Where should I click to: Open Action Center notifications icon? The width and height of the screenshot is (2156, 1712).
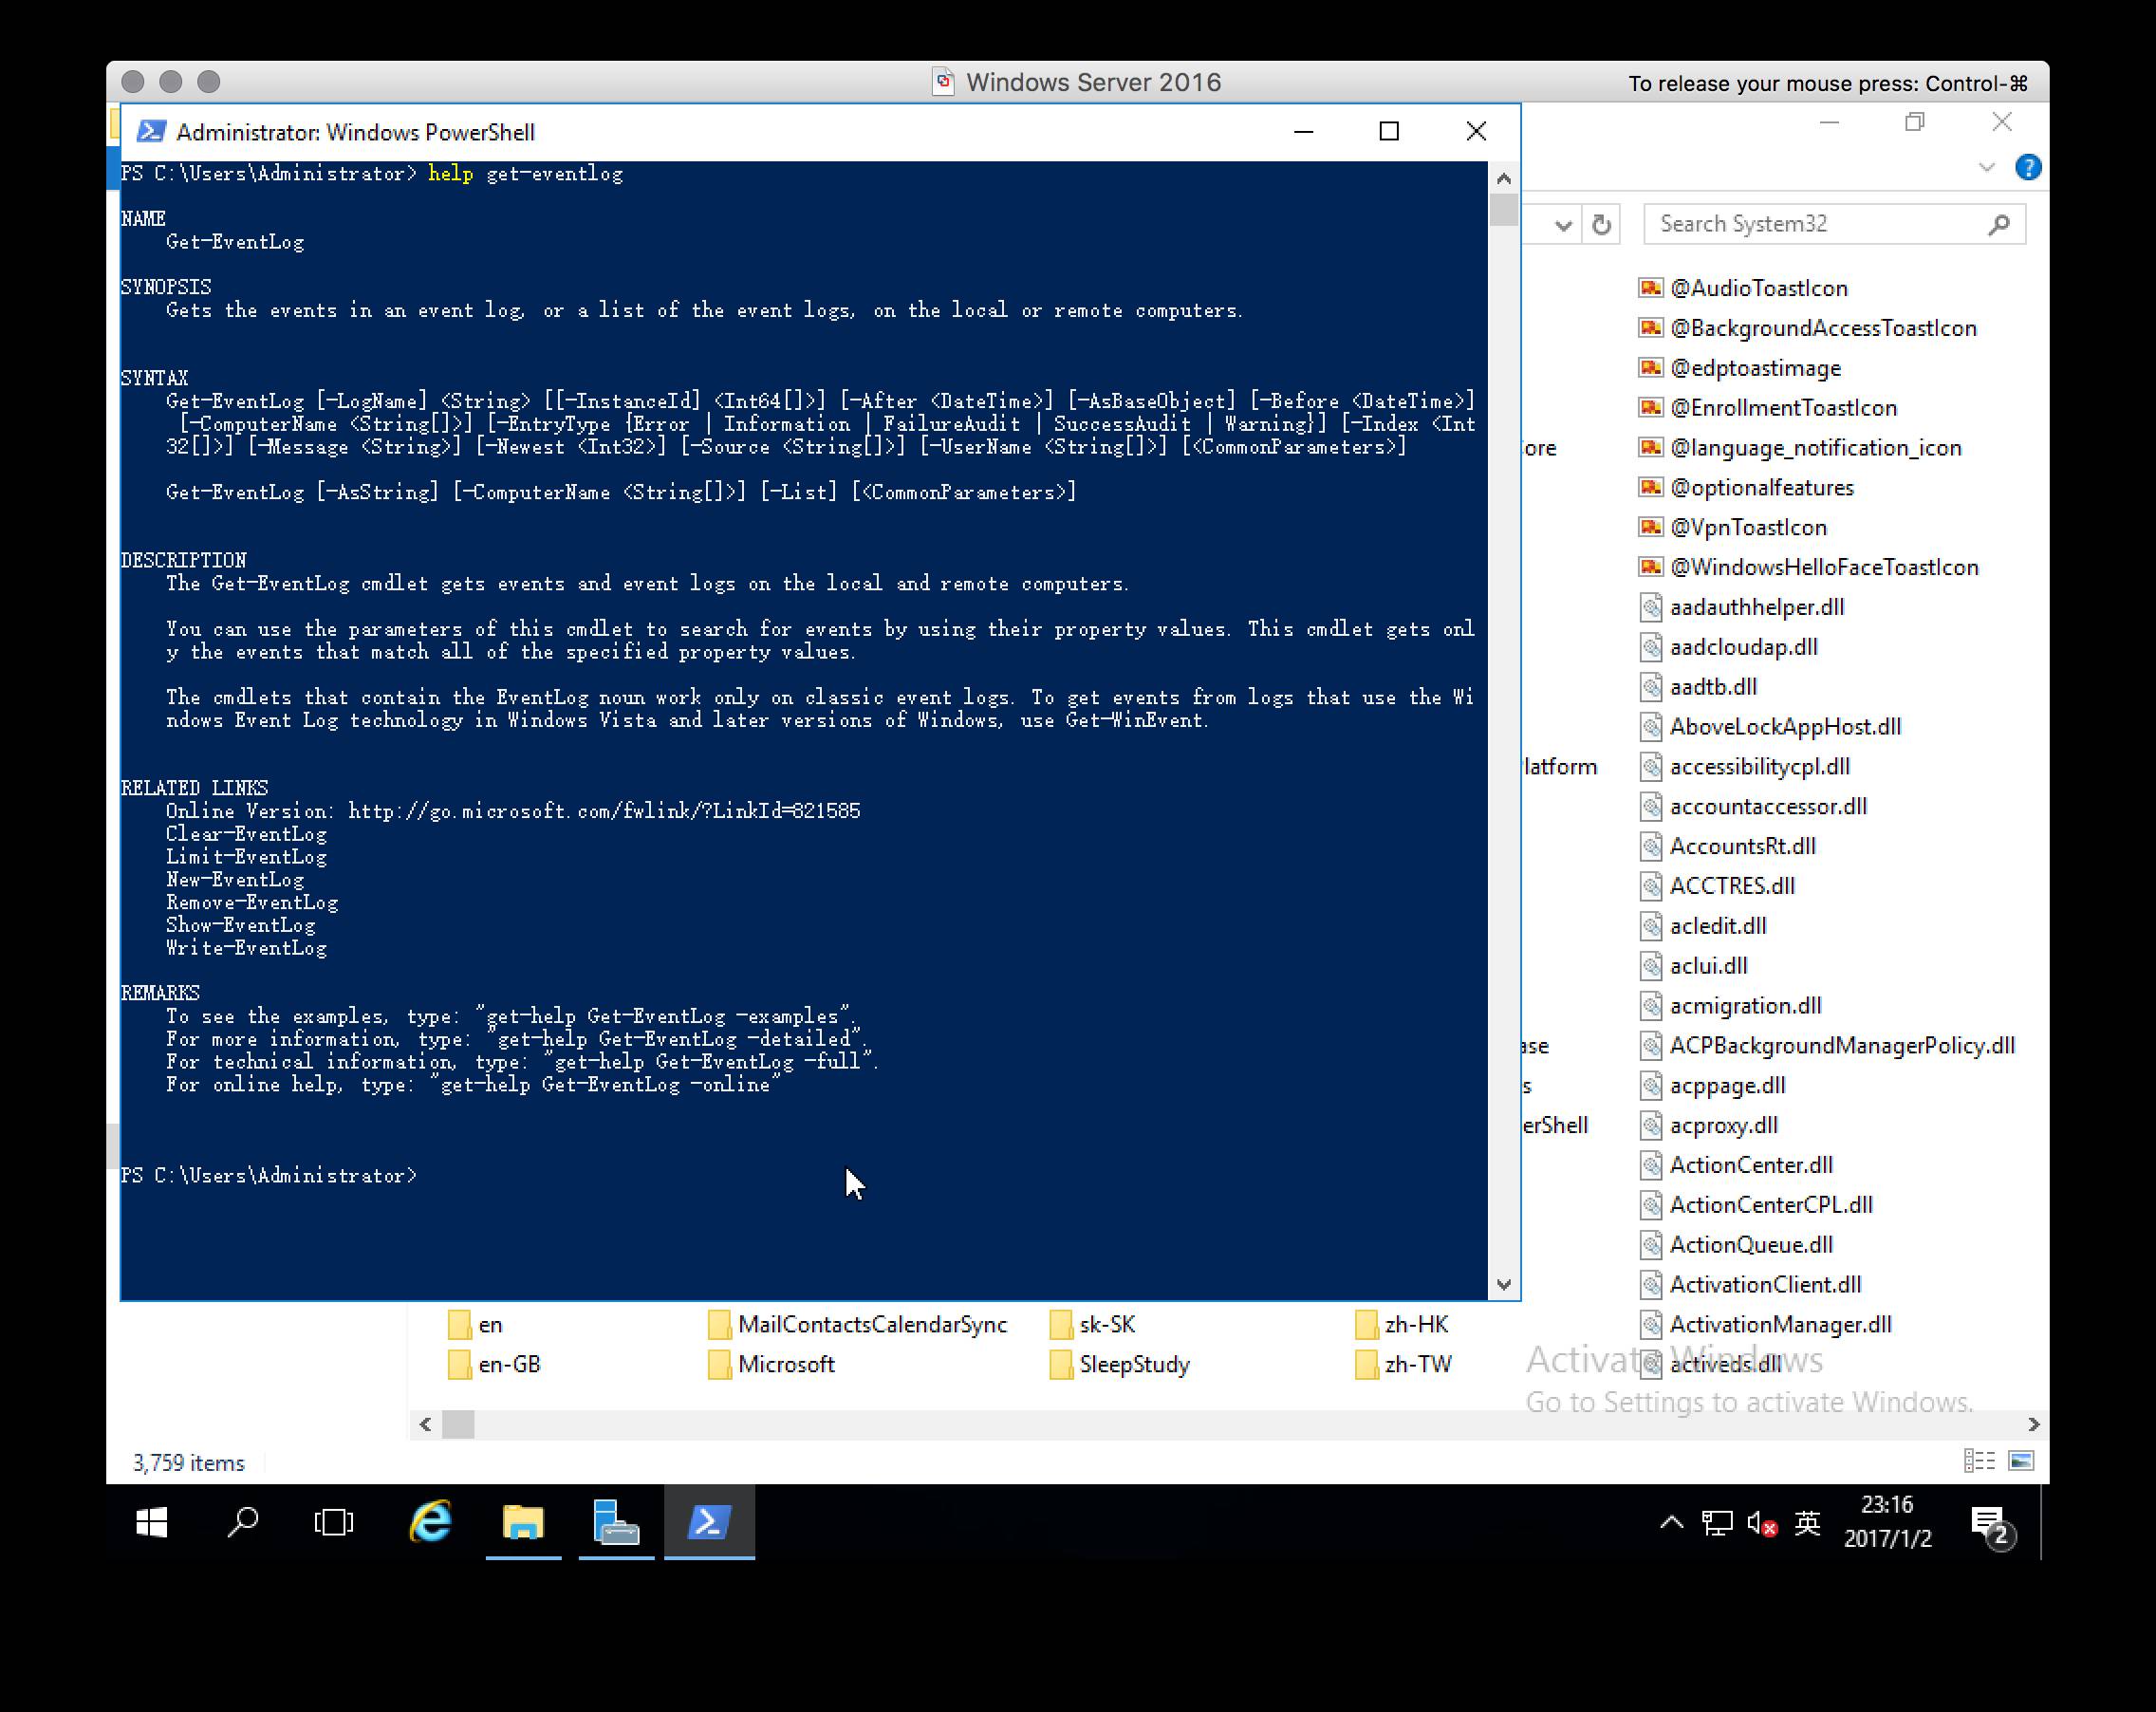tap(1992, 1526)
